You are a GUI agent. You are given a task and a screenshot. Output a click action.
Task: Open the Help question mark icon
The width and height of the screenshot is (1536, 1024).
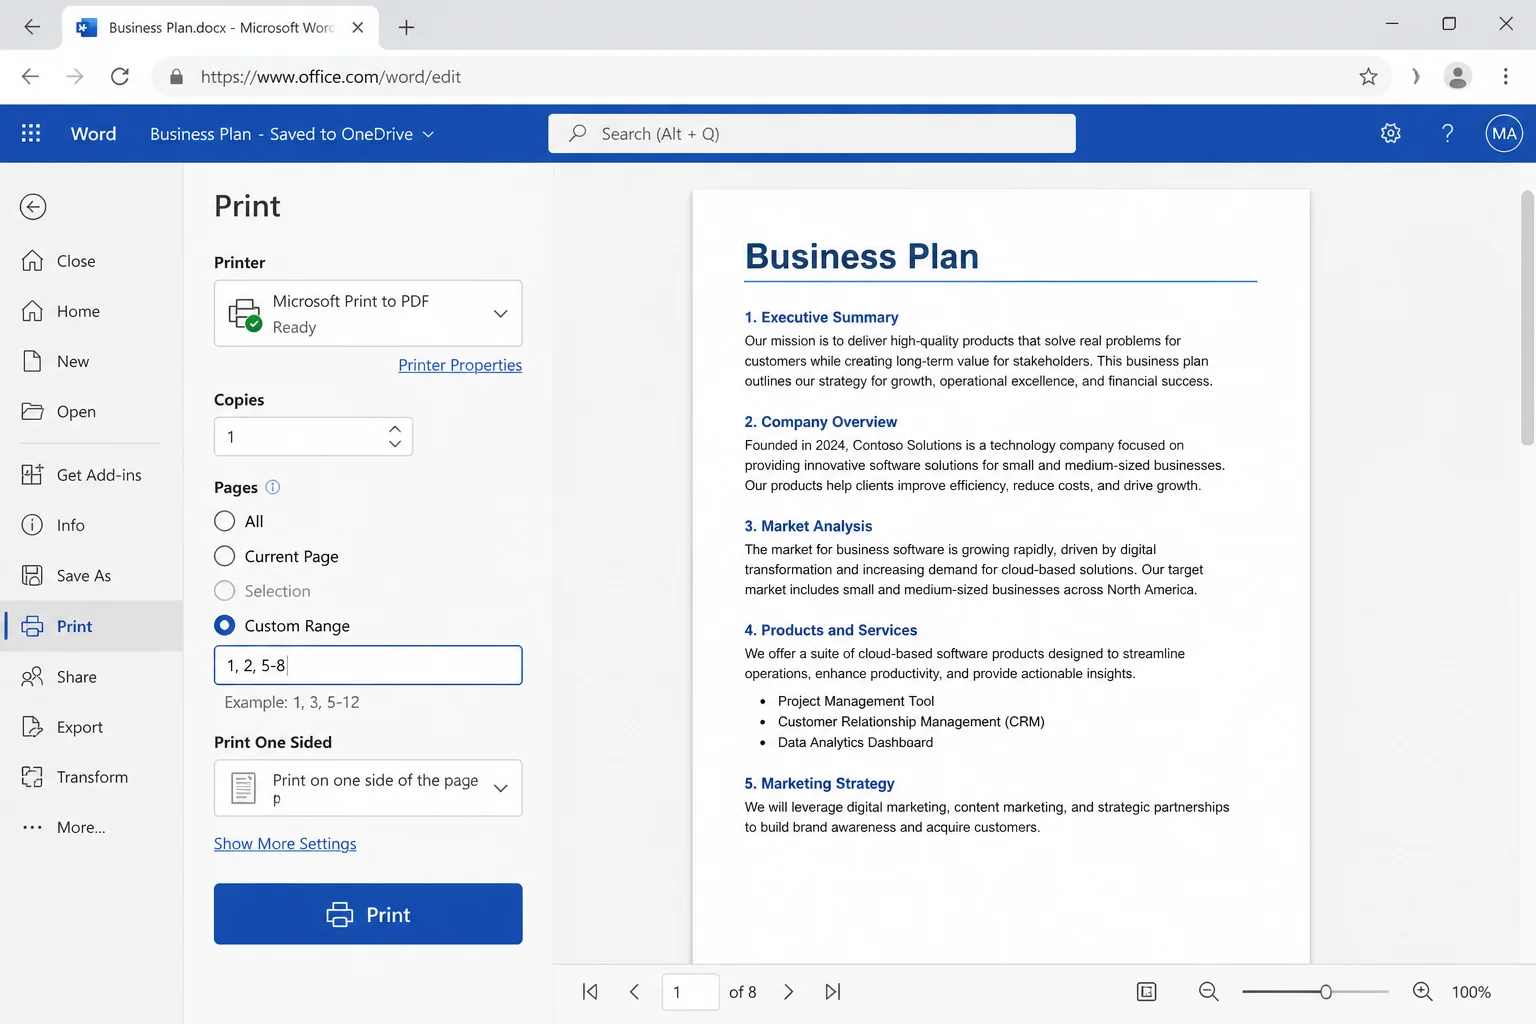click(x=1447, y=133)
